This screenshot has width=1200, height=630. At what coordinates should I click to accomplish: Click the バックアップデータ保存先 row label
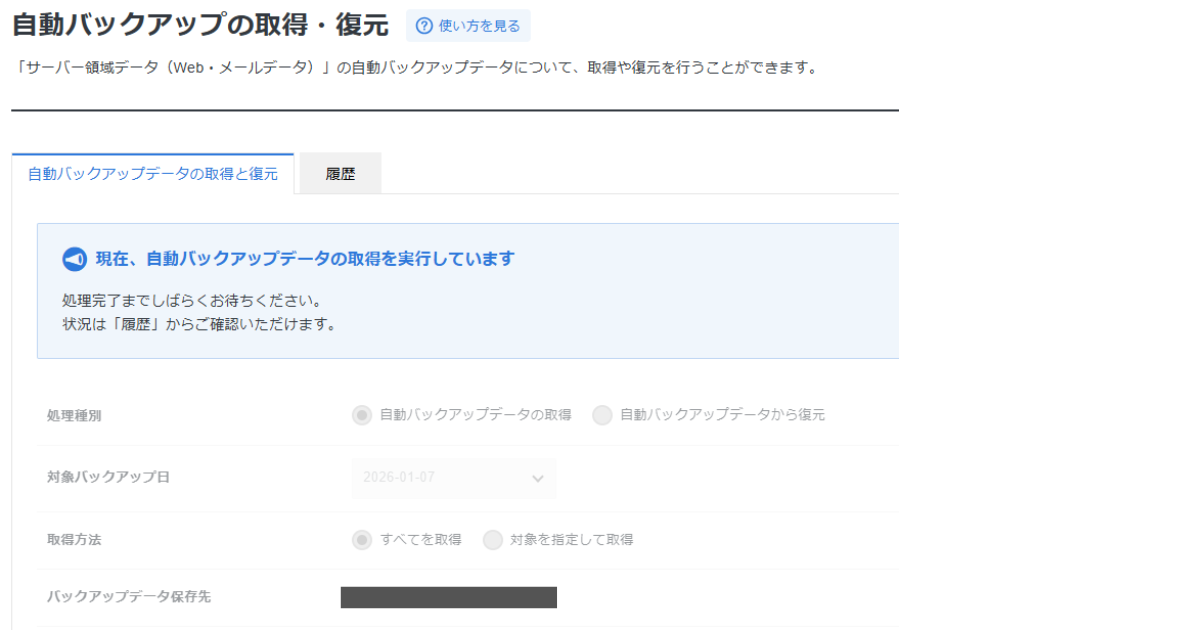pyautogui.click(x=129, y=597)
